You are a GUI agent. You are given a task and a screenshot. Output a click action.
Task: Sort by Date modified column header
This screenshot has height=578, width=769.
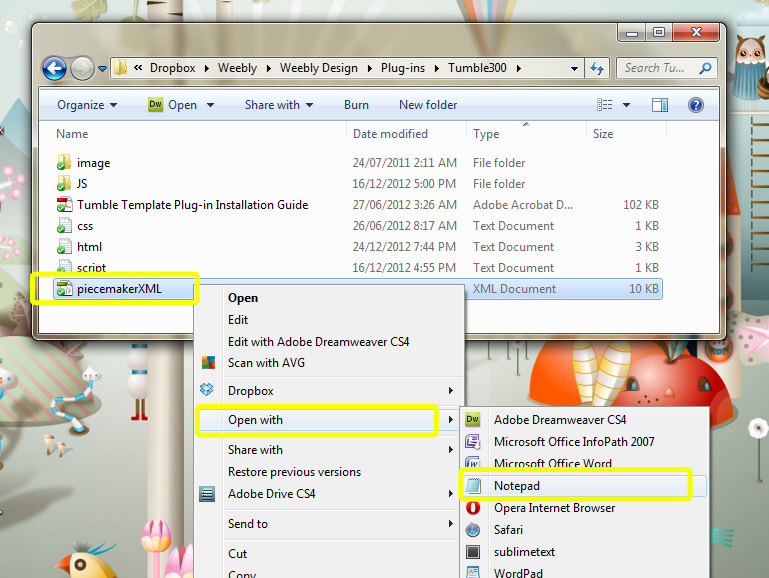point(390,134)
